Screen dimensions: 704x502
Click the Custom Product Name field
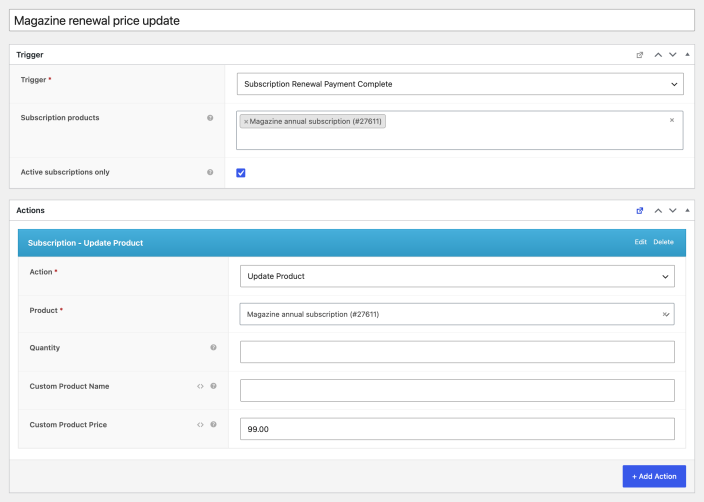click(457, 391)
